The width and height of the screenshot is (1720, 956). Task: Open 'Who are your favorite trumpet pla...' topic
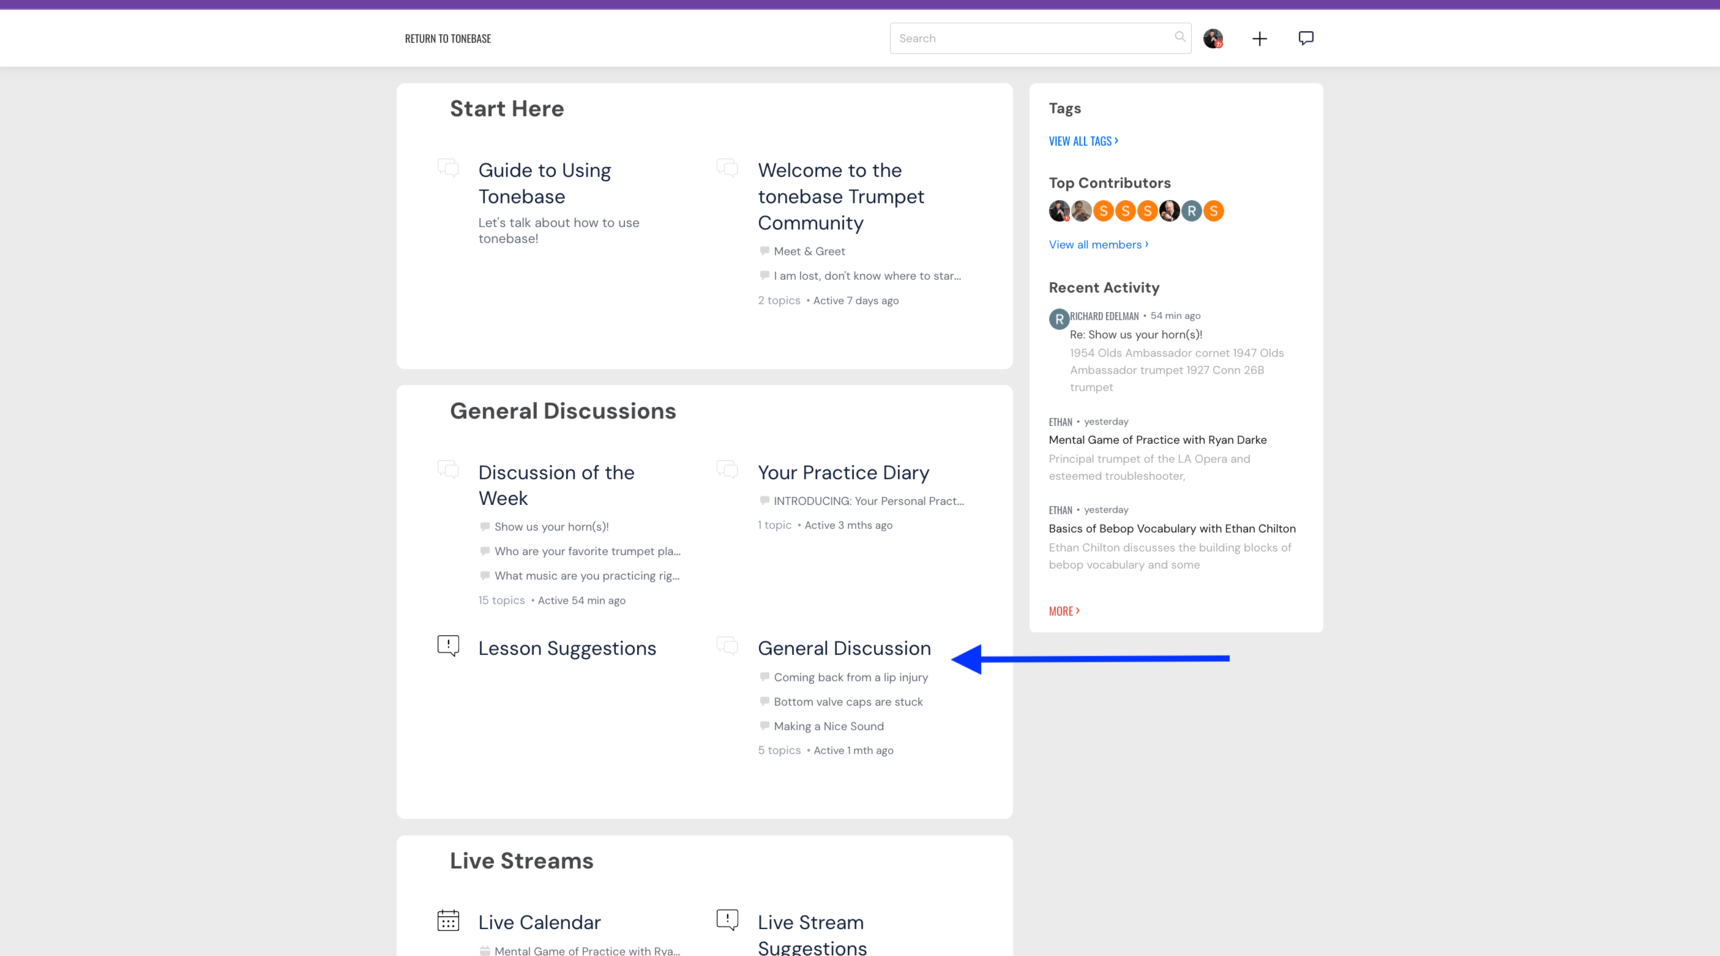(587, 551)
